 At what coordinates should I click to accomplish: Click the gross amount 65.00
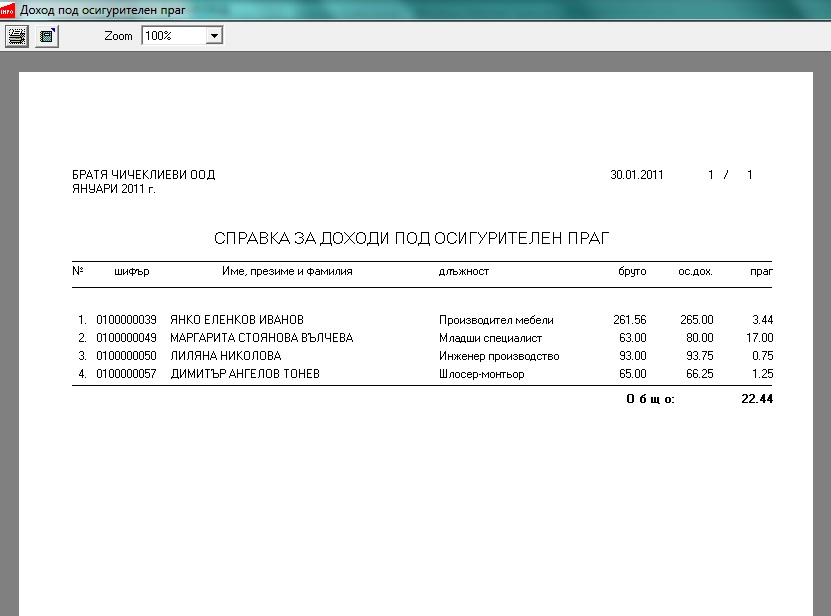click(633, 374)
